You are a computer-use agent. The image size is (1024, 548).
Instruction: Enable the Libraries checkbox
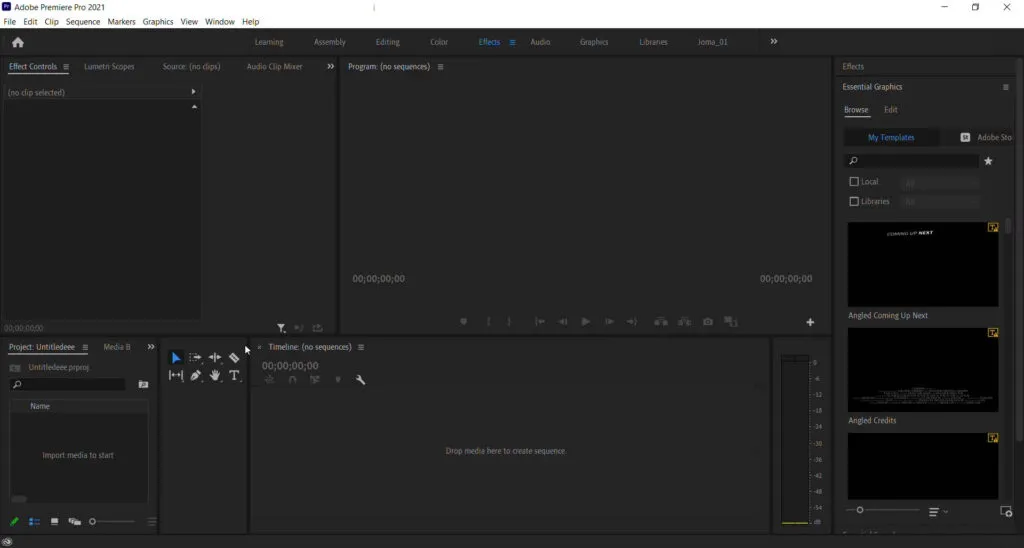[854, 201]
